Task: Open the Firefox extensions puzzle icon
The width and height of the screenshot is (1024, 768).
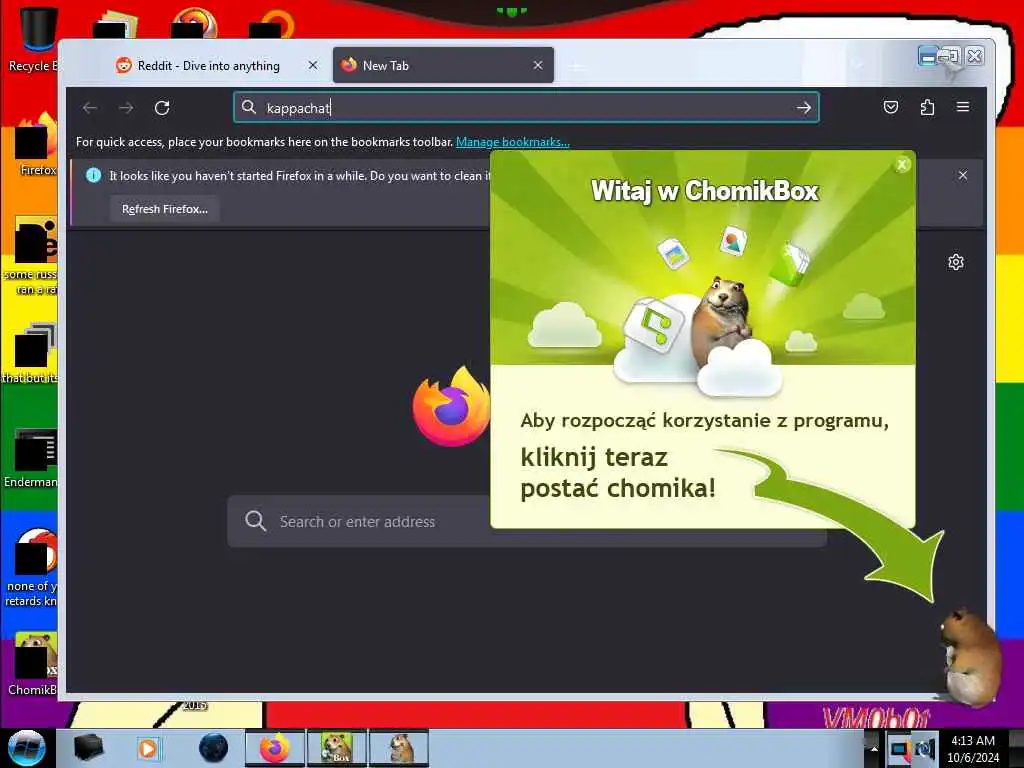Action: click(x=927, y=107)
